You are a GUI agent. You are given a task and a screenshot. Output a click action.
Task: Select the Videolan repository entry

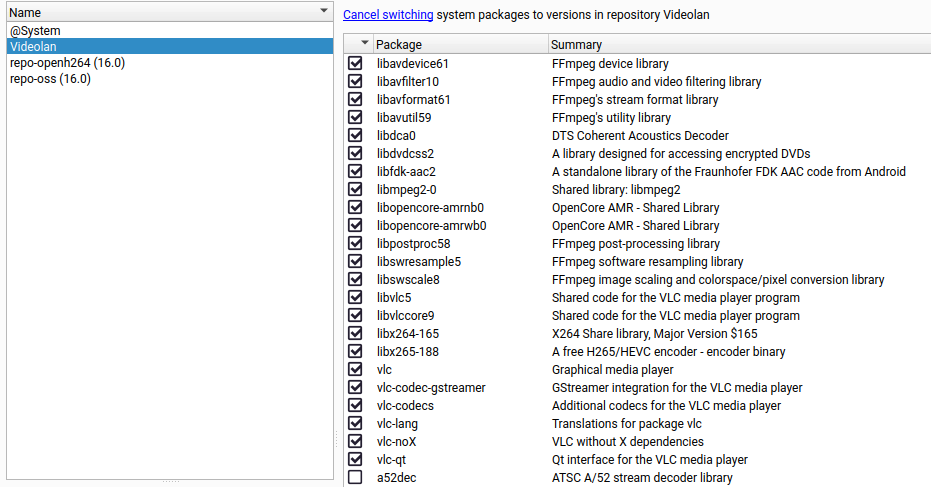click(35, 47)
